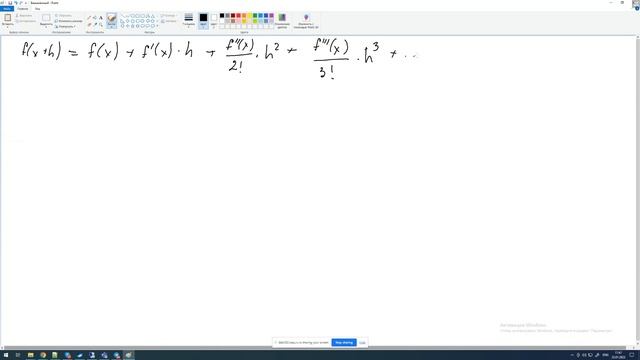Select the Fill with color bucket tool
The image size is (640, 360).
pos(95,18)
